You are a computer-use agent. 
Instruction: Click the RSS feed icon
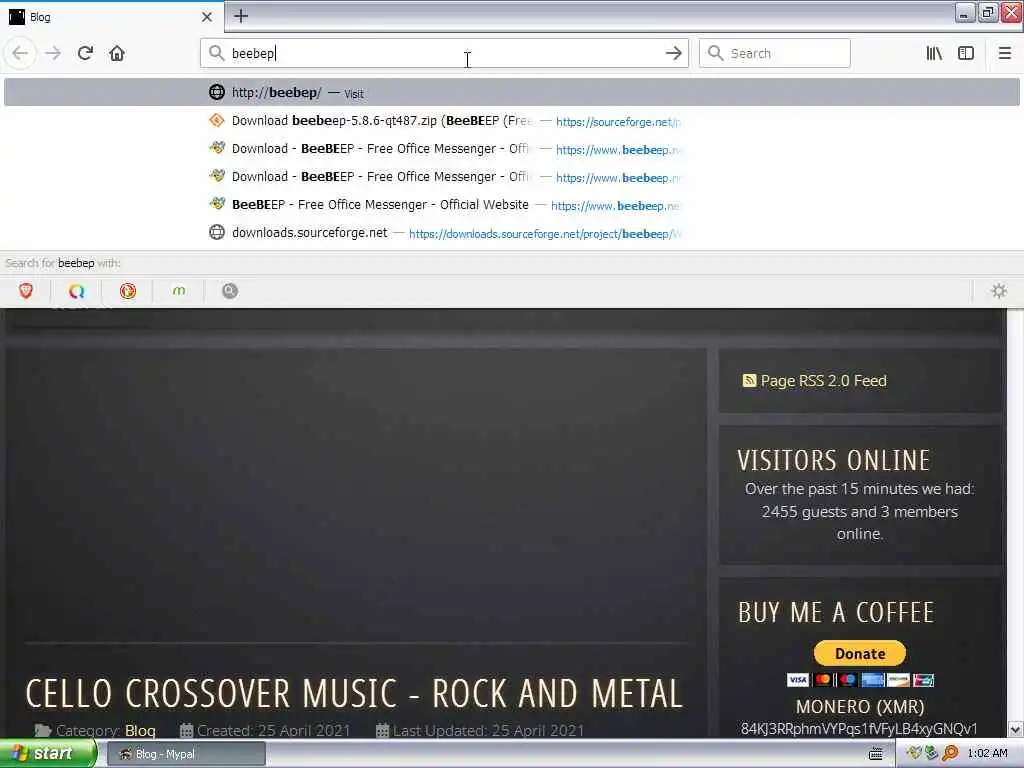[749, 380]
